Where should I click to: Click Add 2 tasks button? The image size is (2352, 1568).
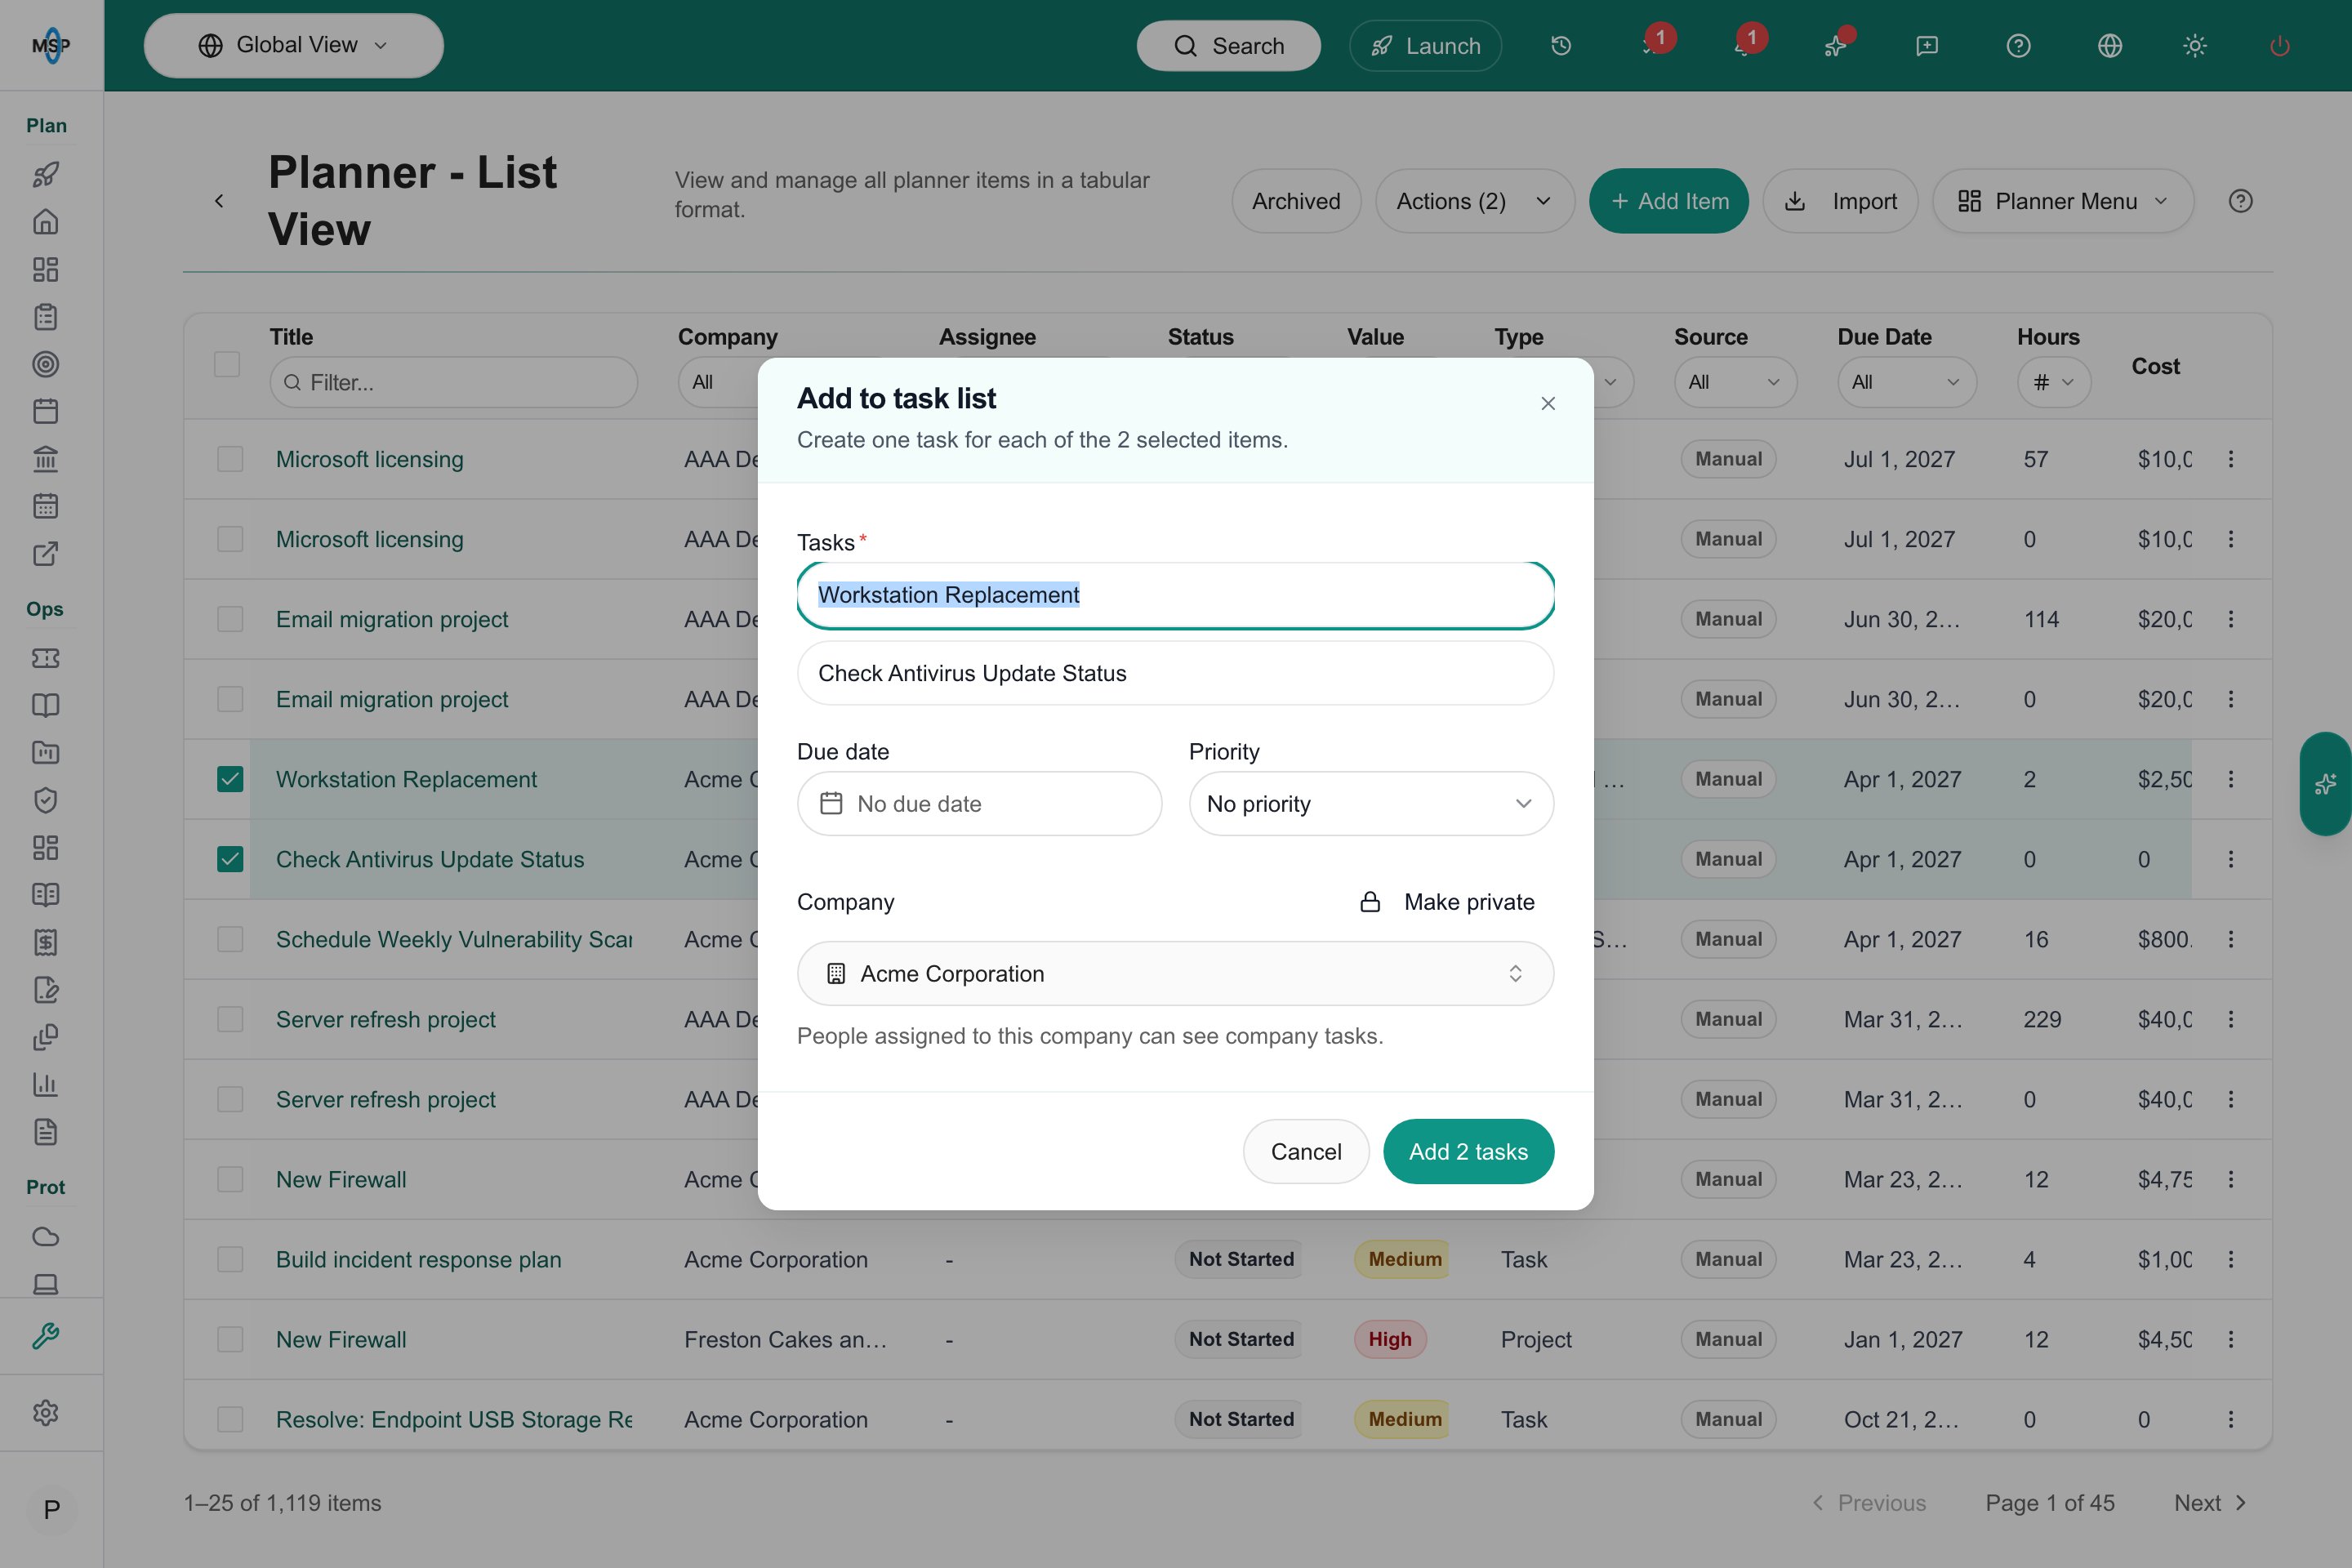click(1468, 1152)
